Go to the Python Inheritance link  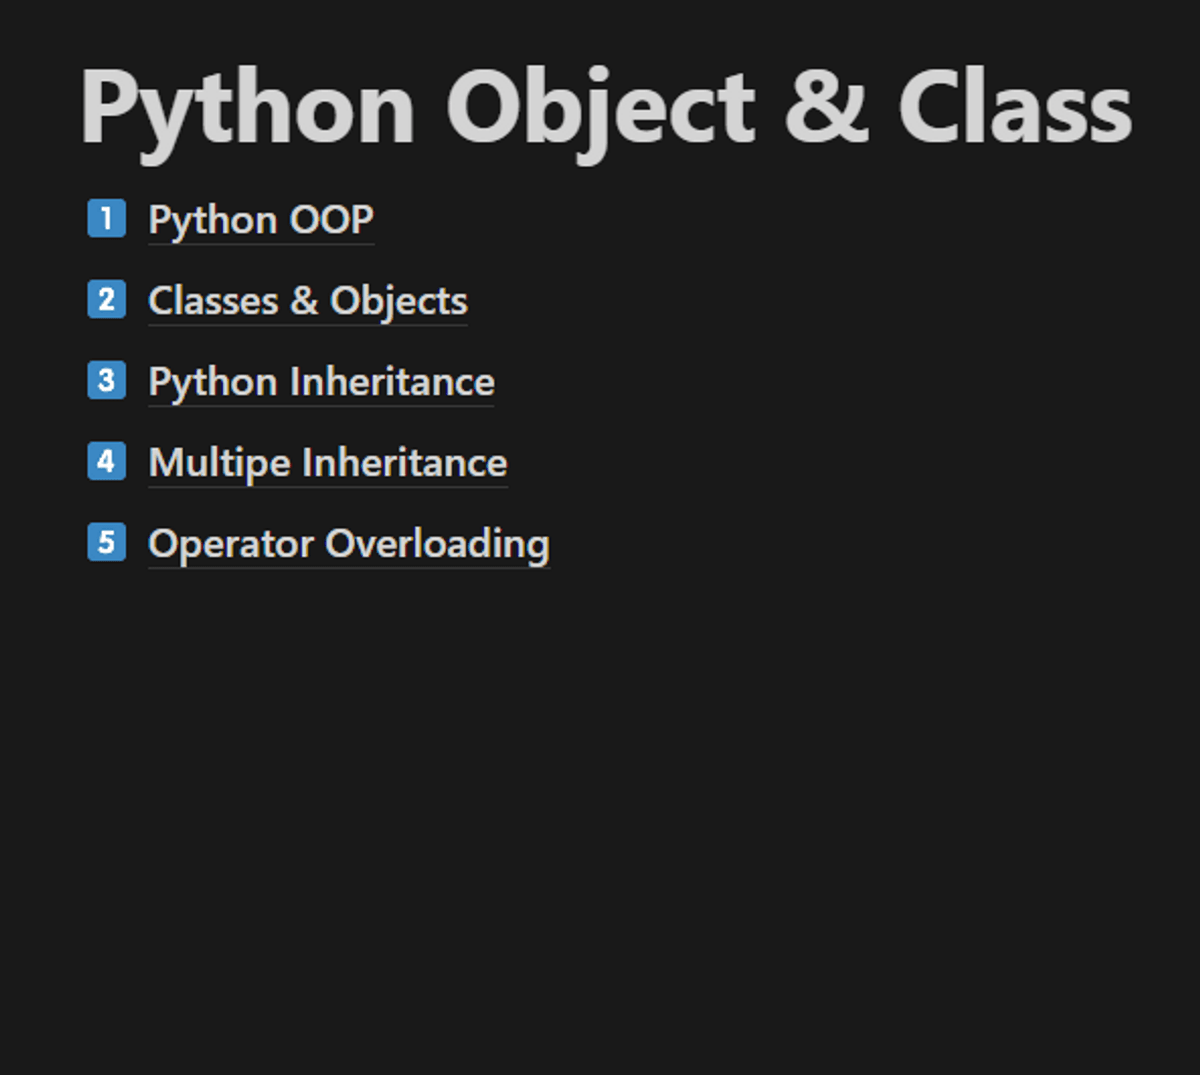click(321, 382)
